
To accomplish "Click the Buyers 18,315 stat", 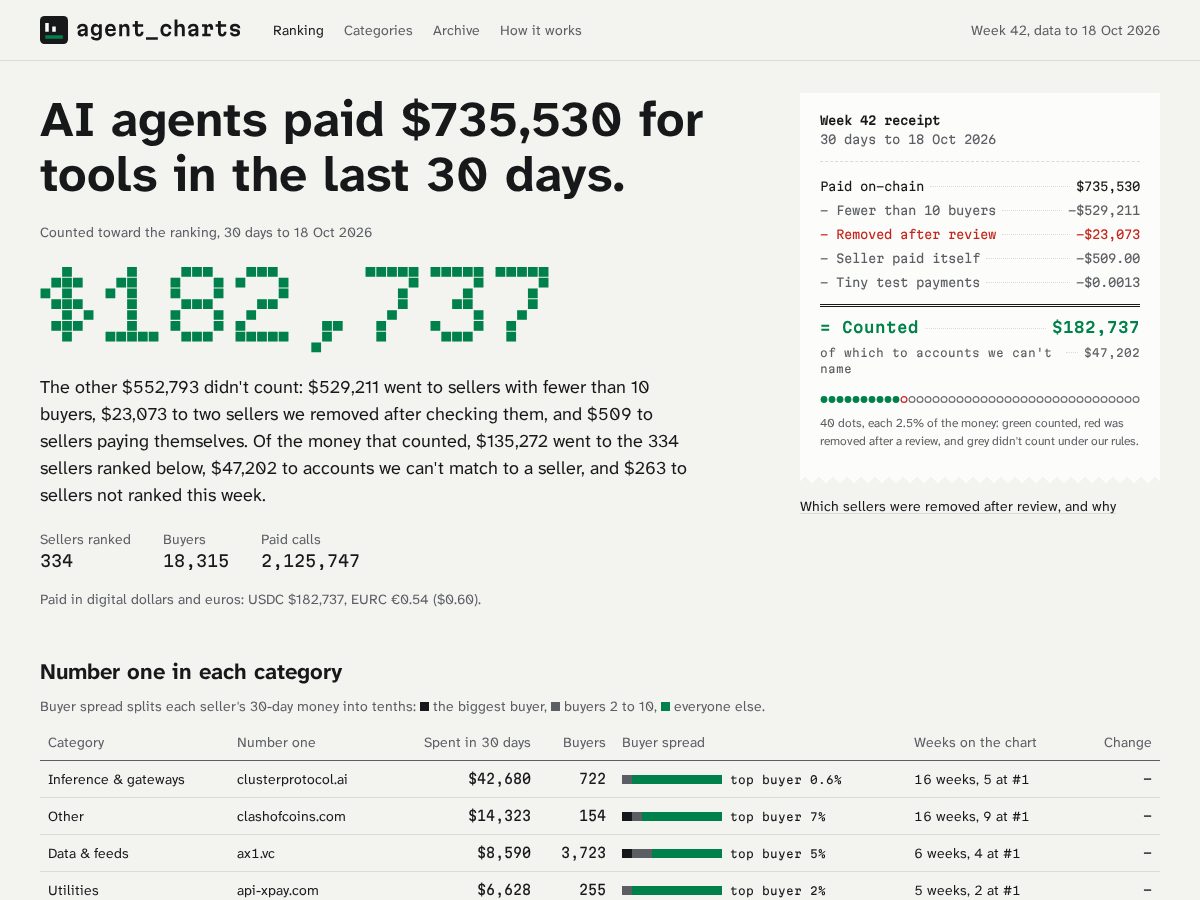I will coord(196,551).
